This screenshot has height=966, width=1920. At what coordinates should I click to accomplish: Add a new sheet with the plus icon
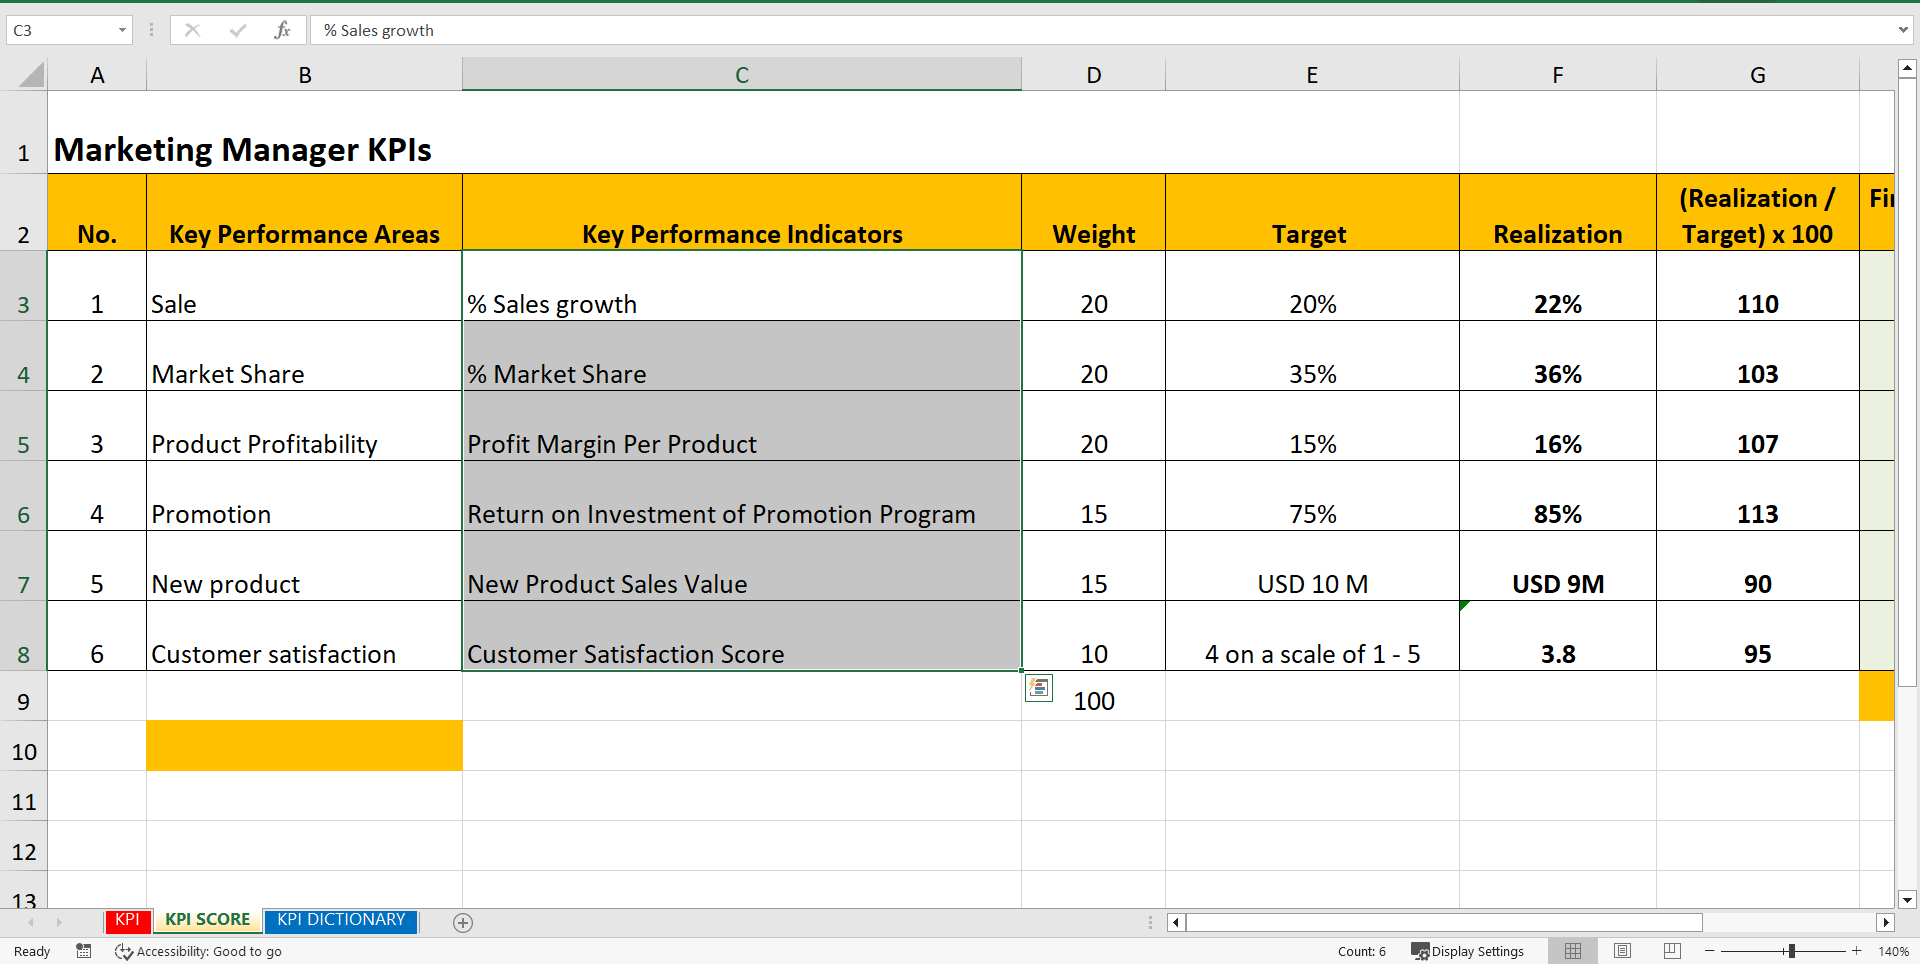point(462,923)
